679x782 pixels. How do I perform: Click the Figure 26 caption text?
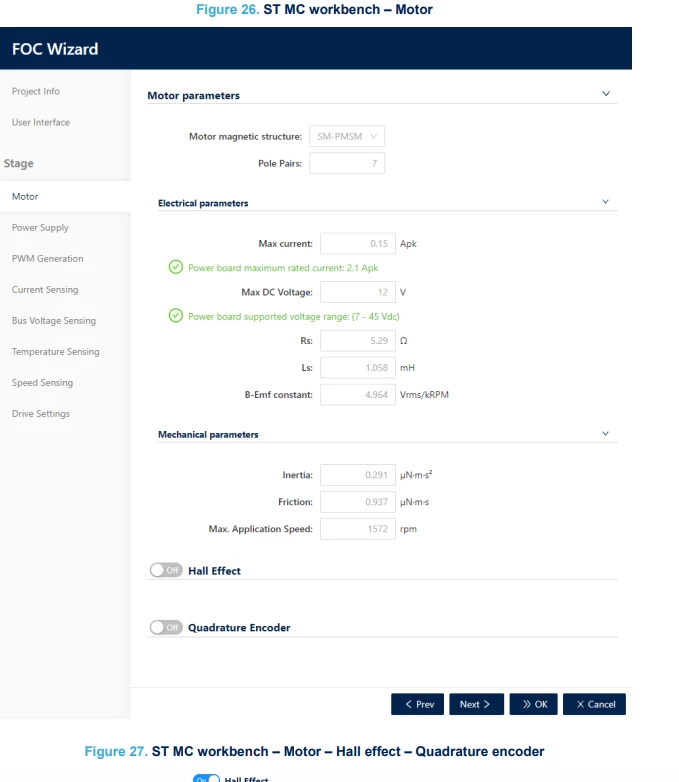(314, 9)
